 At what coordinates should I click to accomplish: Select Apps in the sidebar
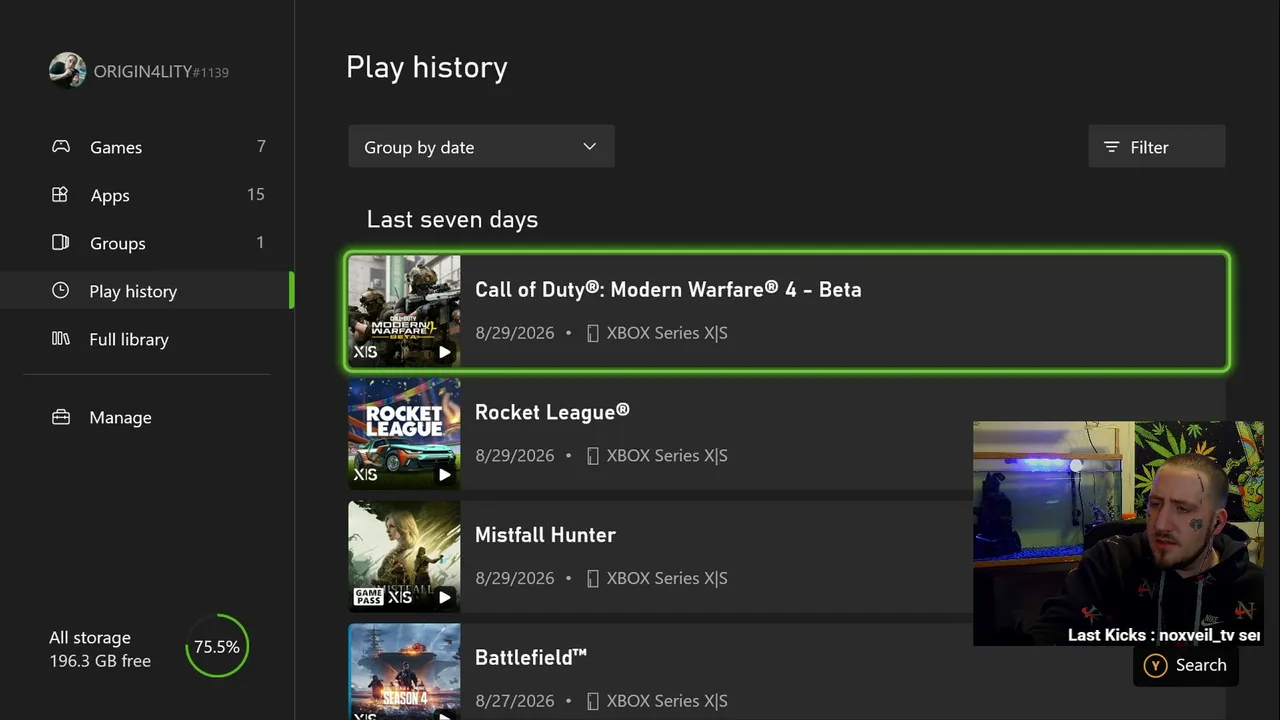coord(147,195)
